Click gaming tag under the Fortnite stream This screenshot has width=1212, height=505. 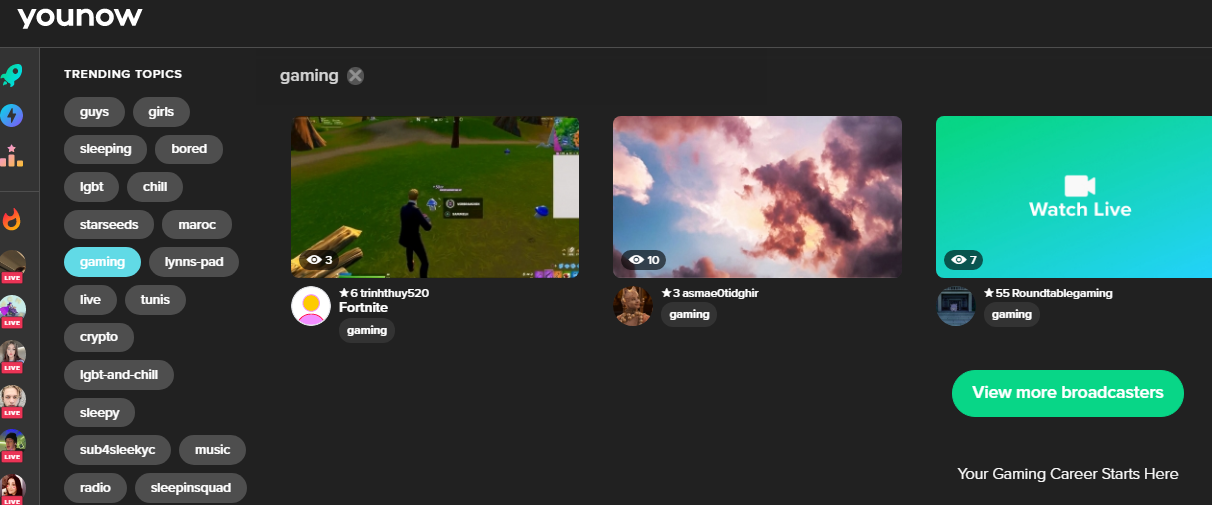366,331
